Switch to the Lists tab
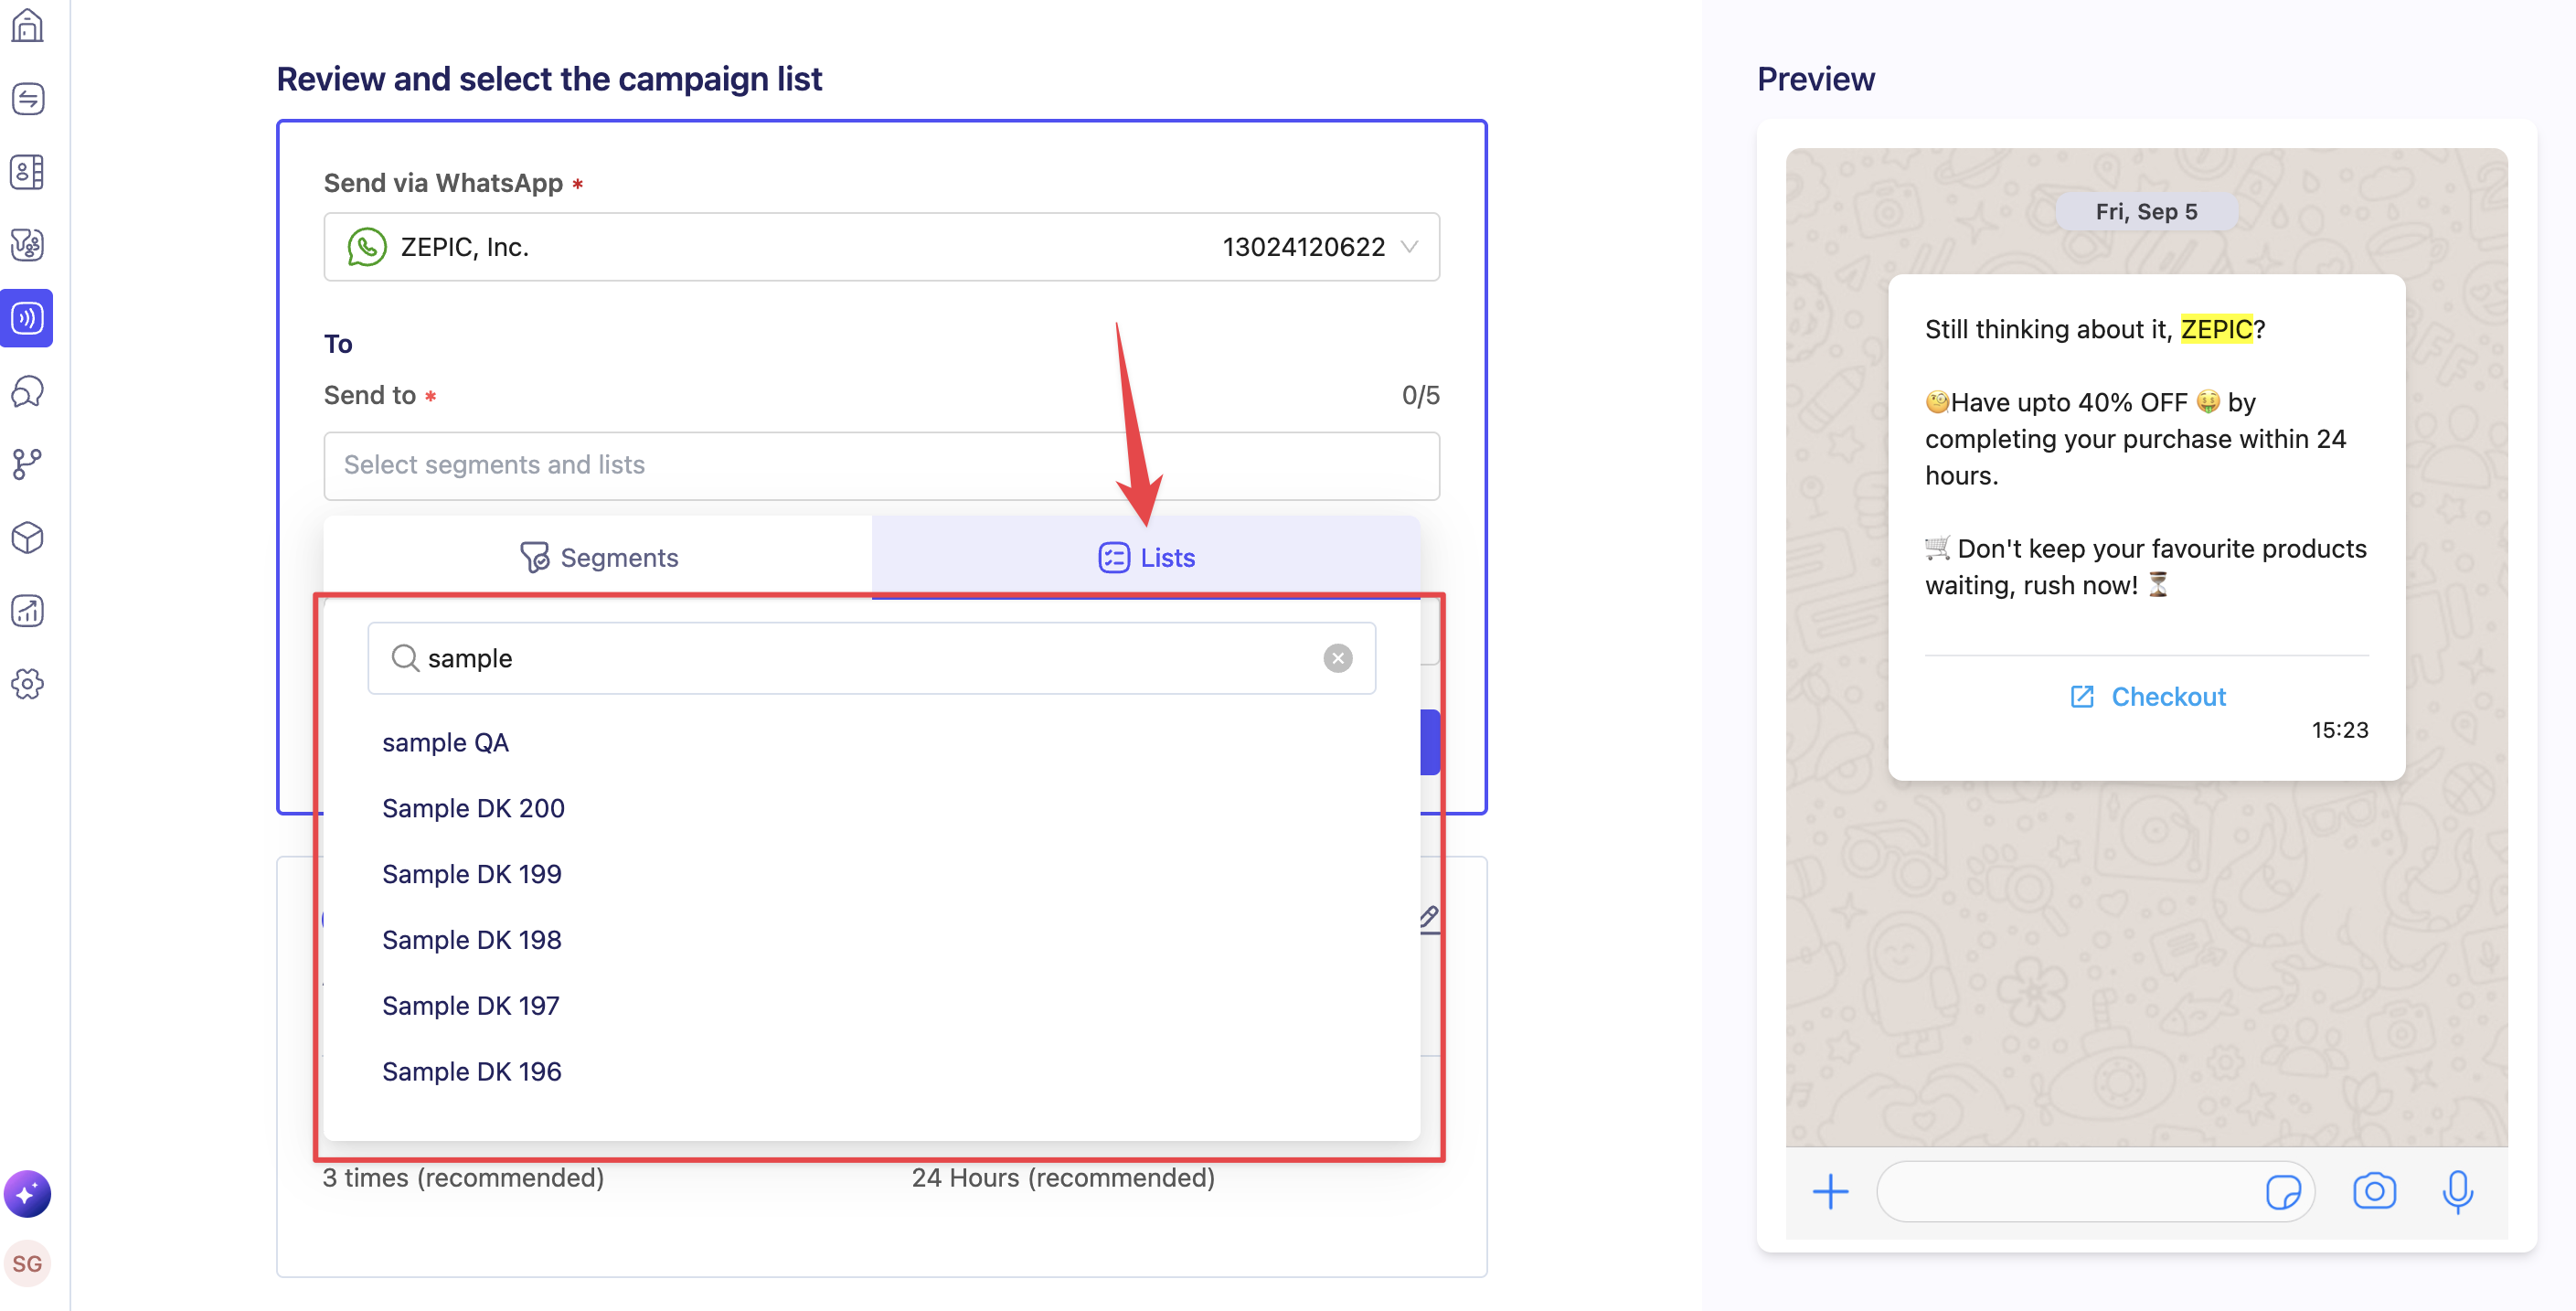Viewport: 2576px width, 1311px height. (x=1146, y=557)
